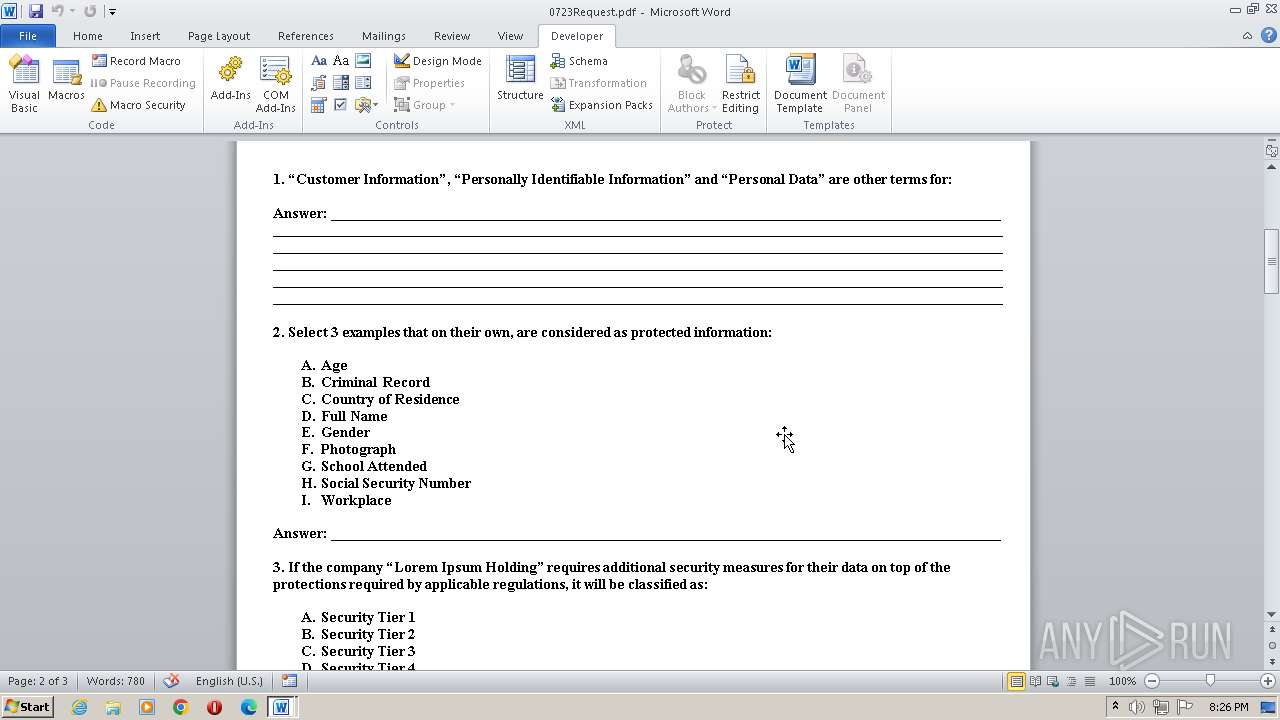
Task: Switch to the References tab
Action: (x=306, y=36)
